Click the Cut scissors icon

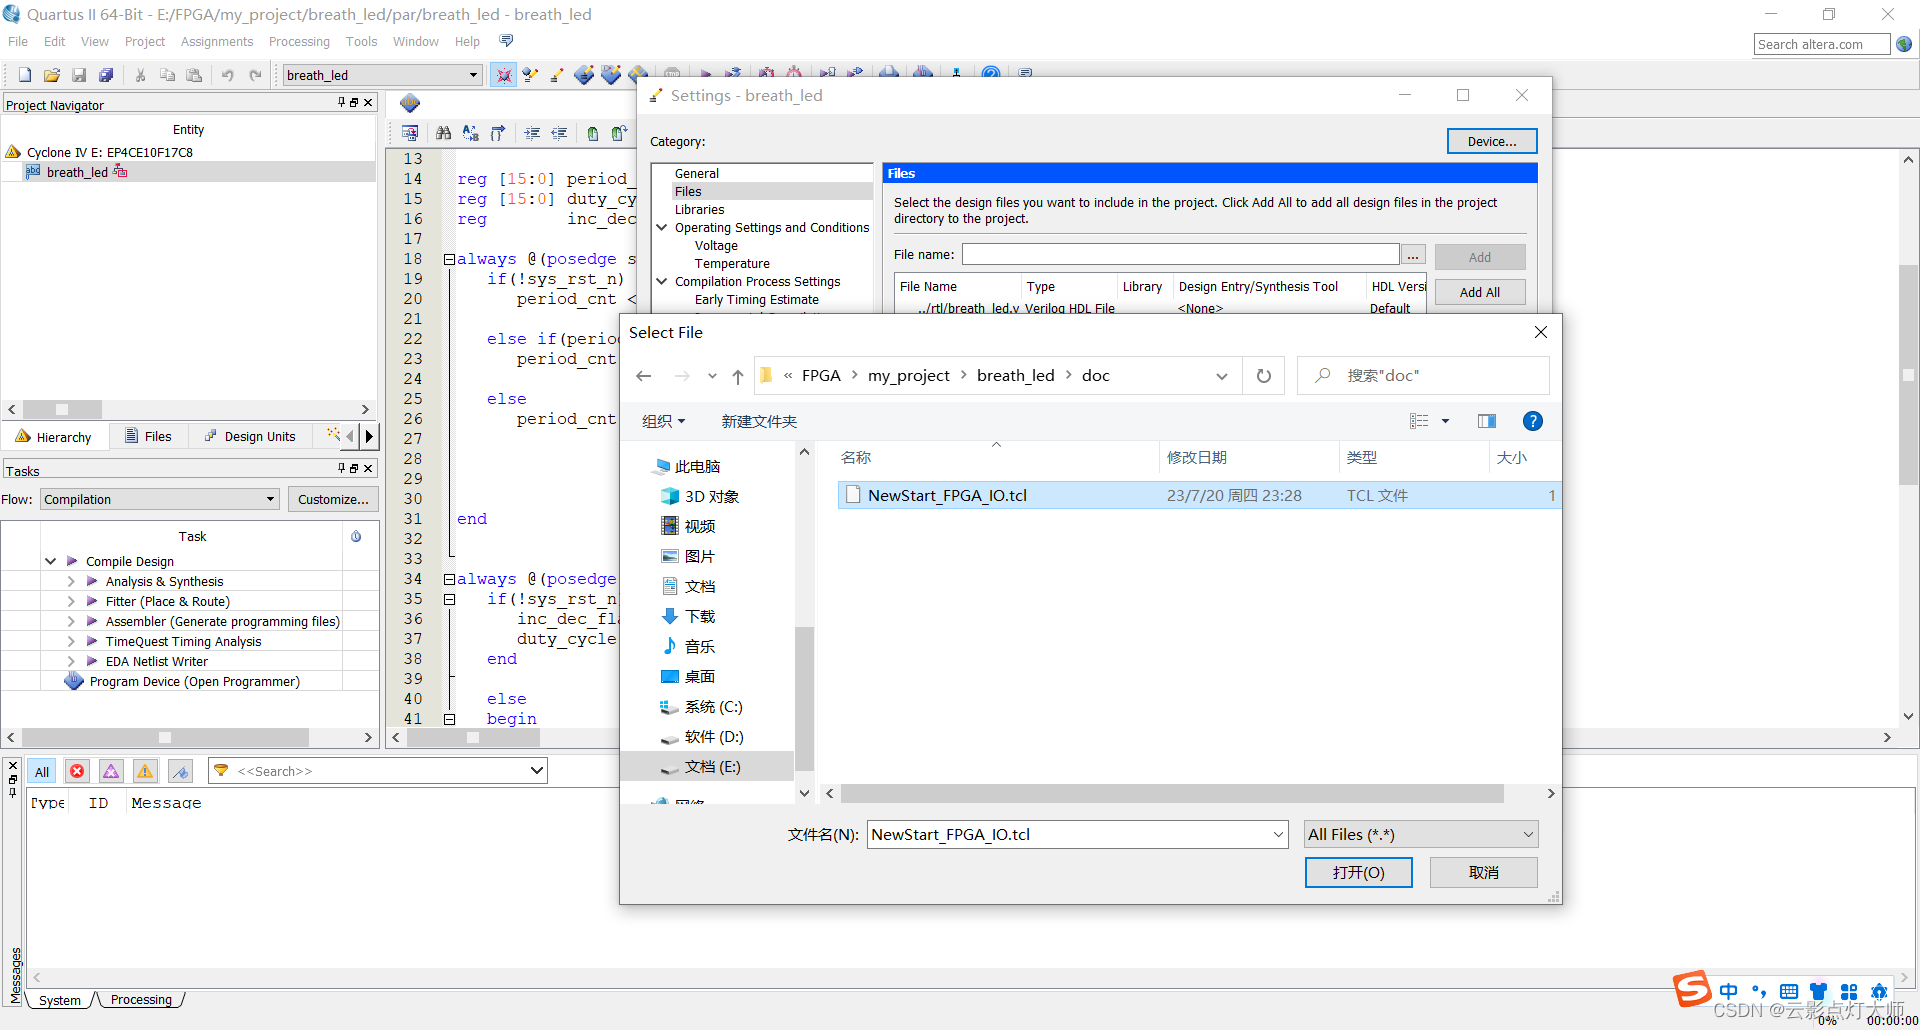click(141, 75)
